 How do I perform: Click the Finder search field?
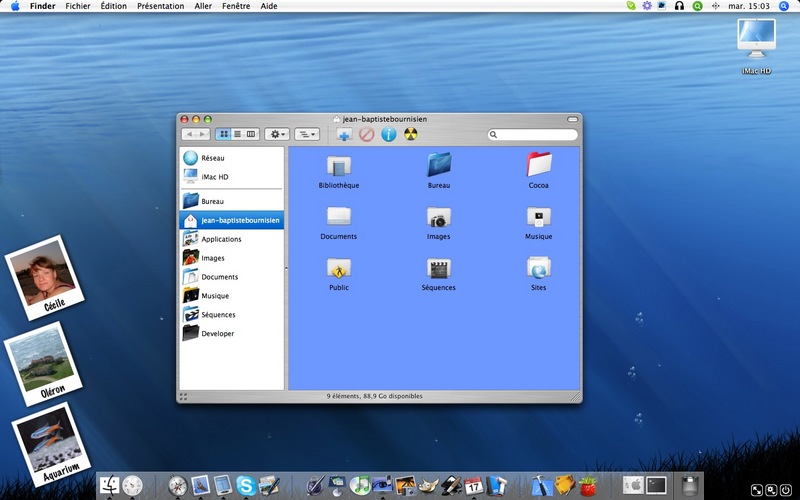[533, 135]
